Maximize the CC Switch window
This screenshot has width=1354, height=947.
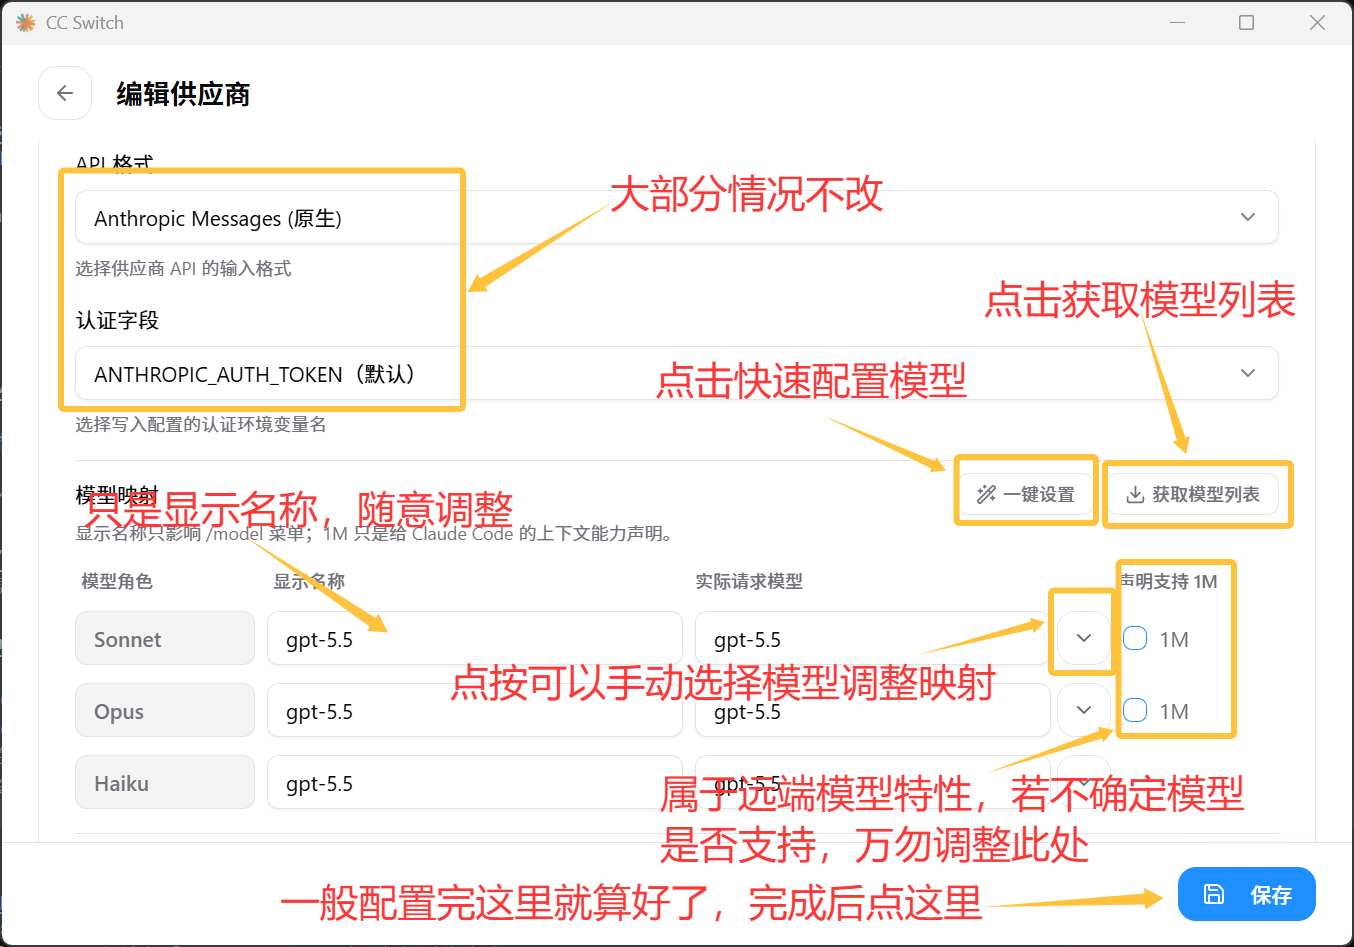pyautogui.click(x=1246, y=22)
